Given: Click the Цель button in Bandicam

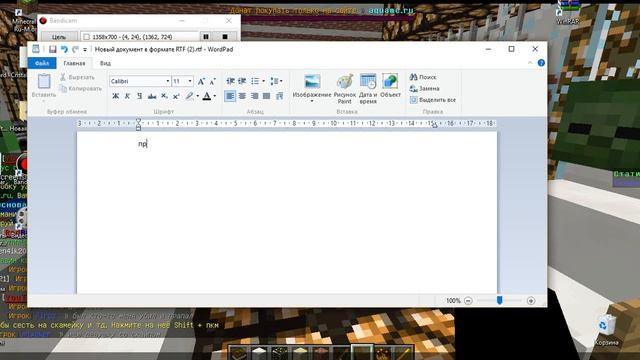Looking at the screenshot, I should [59, 37].
